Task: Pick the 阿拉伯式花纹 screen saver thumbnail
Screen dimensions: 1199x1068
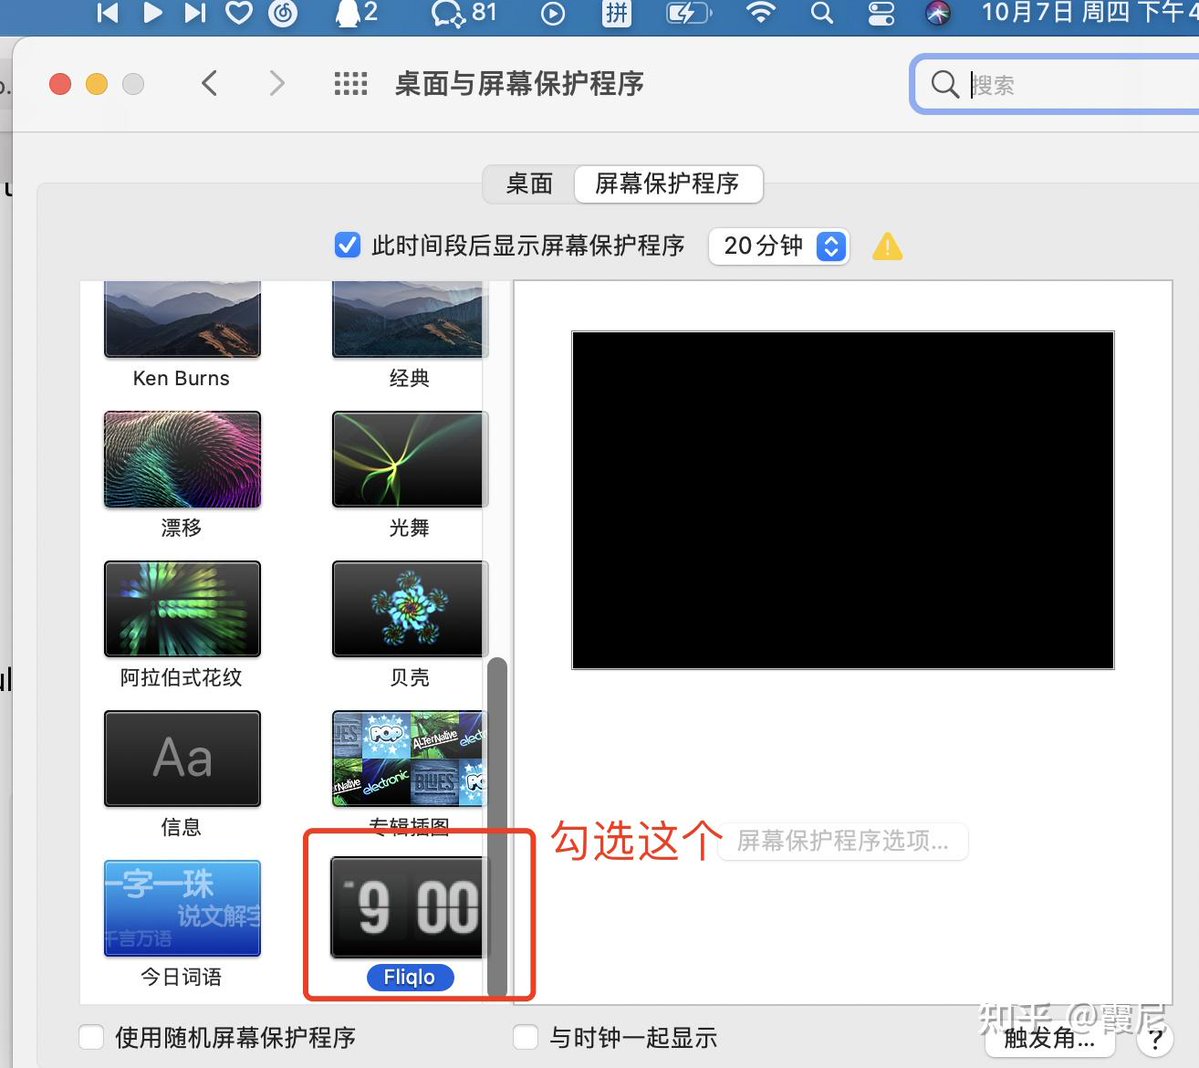Action: point(182,609)
